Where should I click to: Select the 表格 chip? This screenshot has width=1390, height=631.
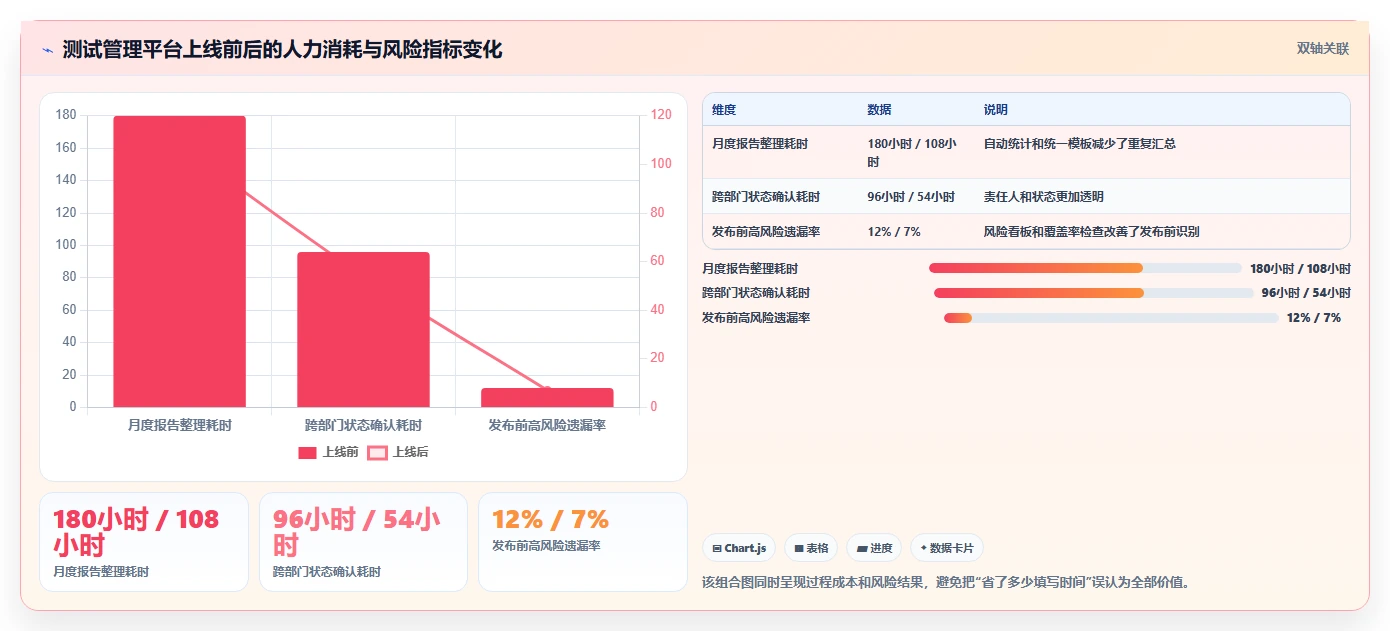811,548
